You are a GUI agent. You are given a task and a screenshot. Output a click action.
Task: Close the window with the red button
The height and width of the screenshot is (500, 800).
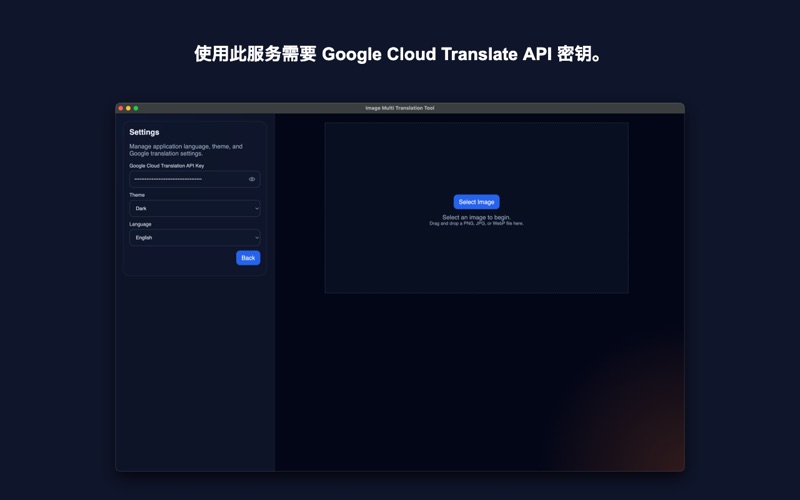(121, 108)
